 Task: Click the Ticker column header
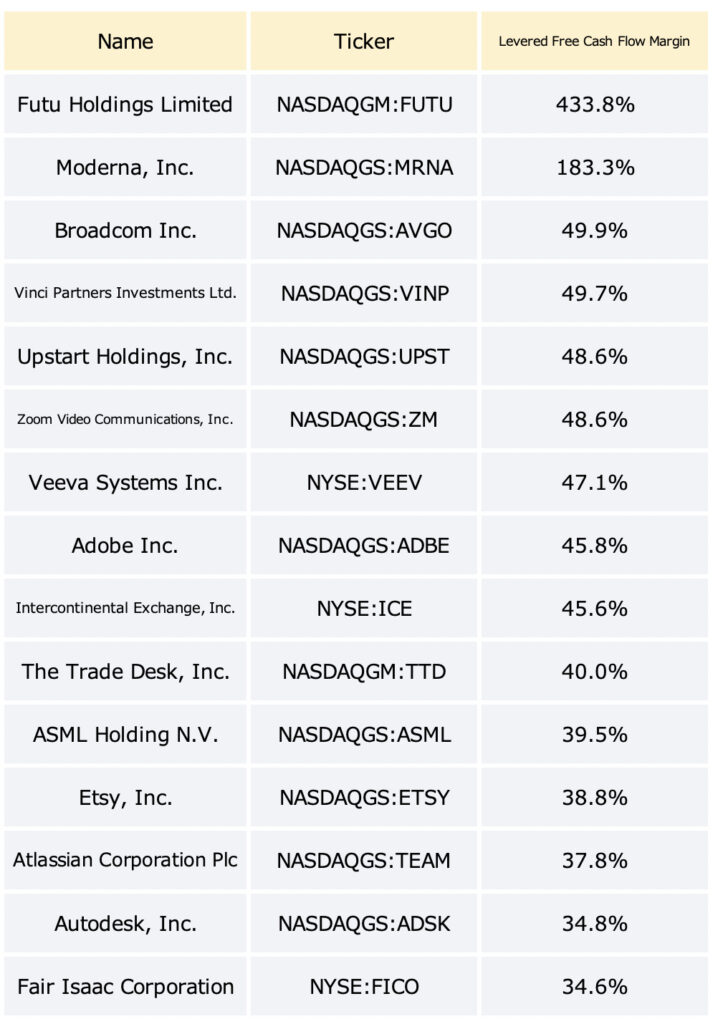[x=364, y=40]
